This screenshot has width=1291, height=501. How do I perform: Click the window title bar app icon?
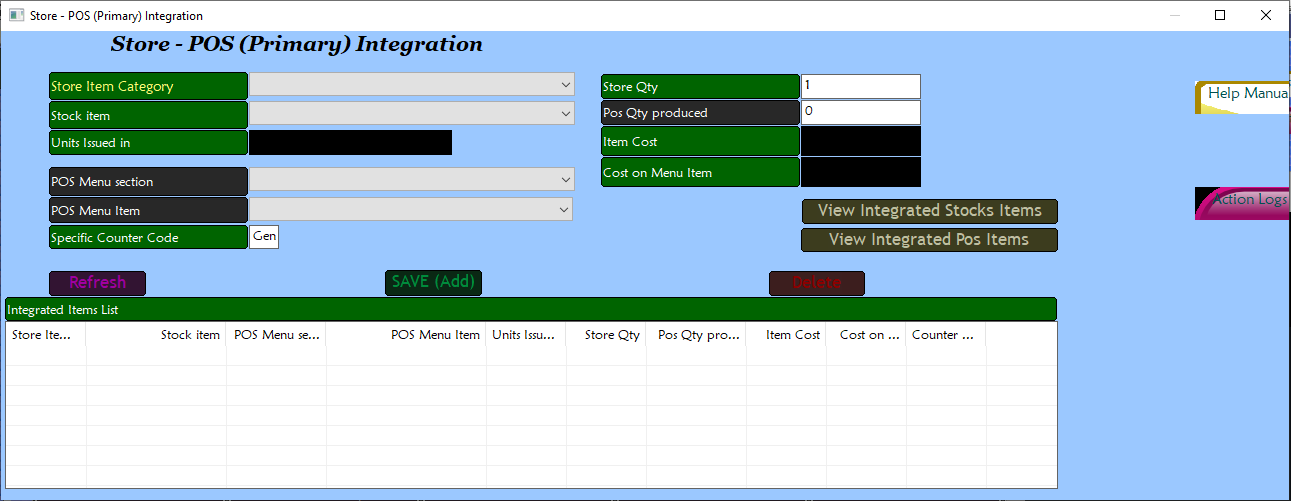pyautogui.click(x=16, y=15)
